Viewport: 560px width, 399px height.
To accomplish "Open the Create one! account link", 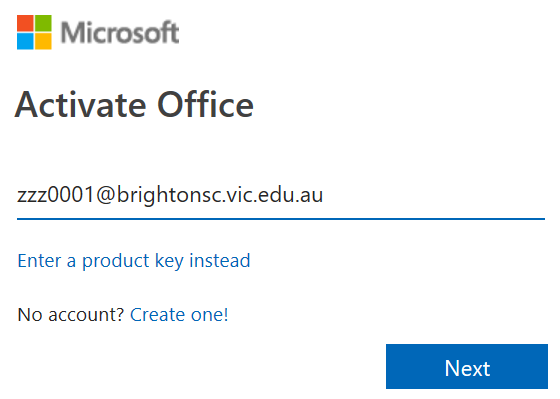I will point(179,315).
